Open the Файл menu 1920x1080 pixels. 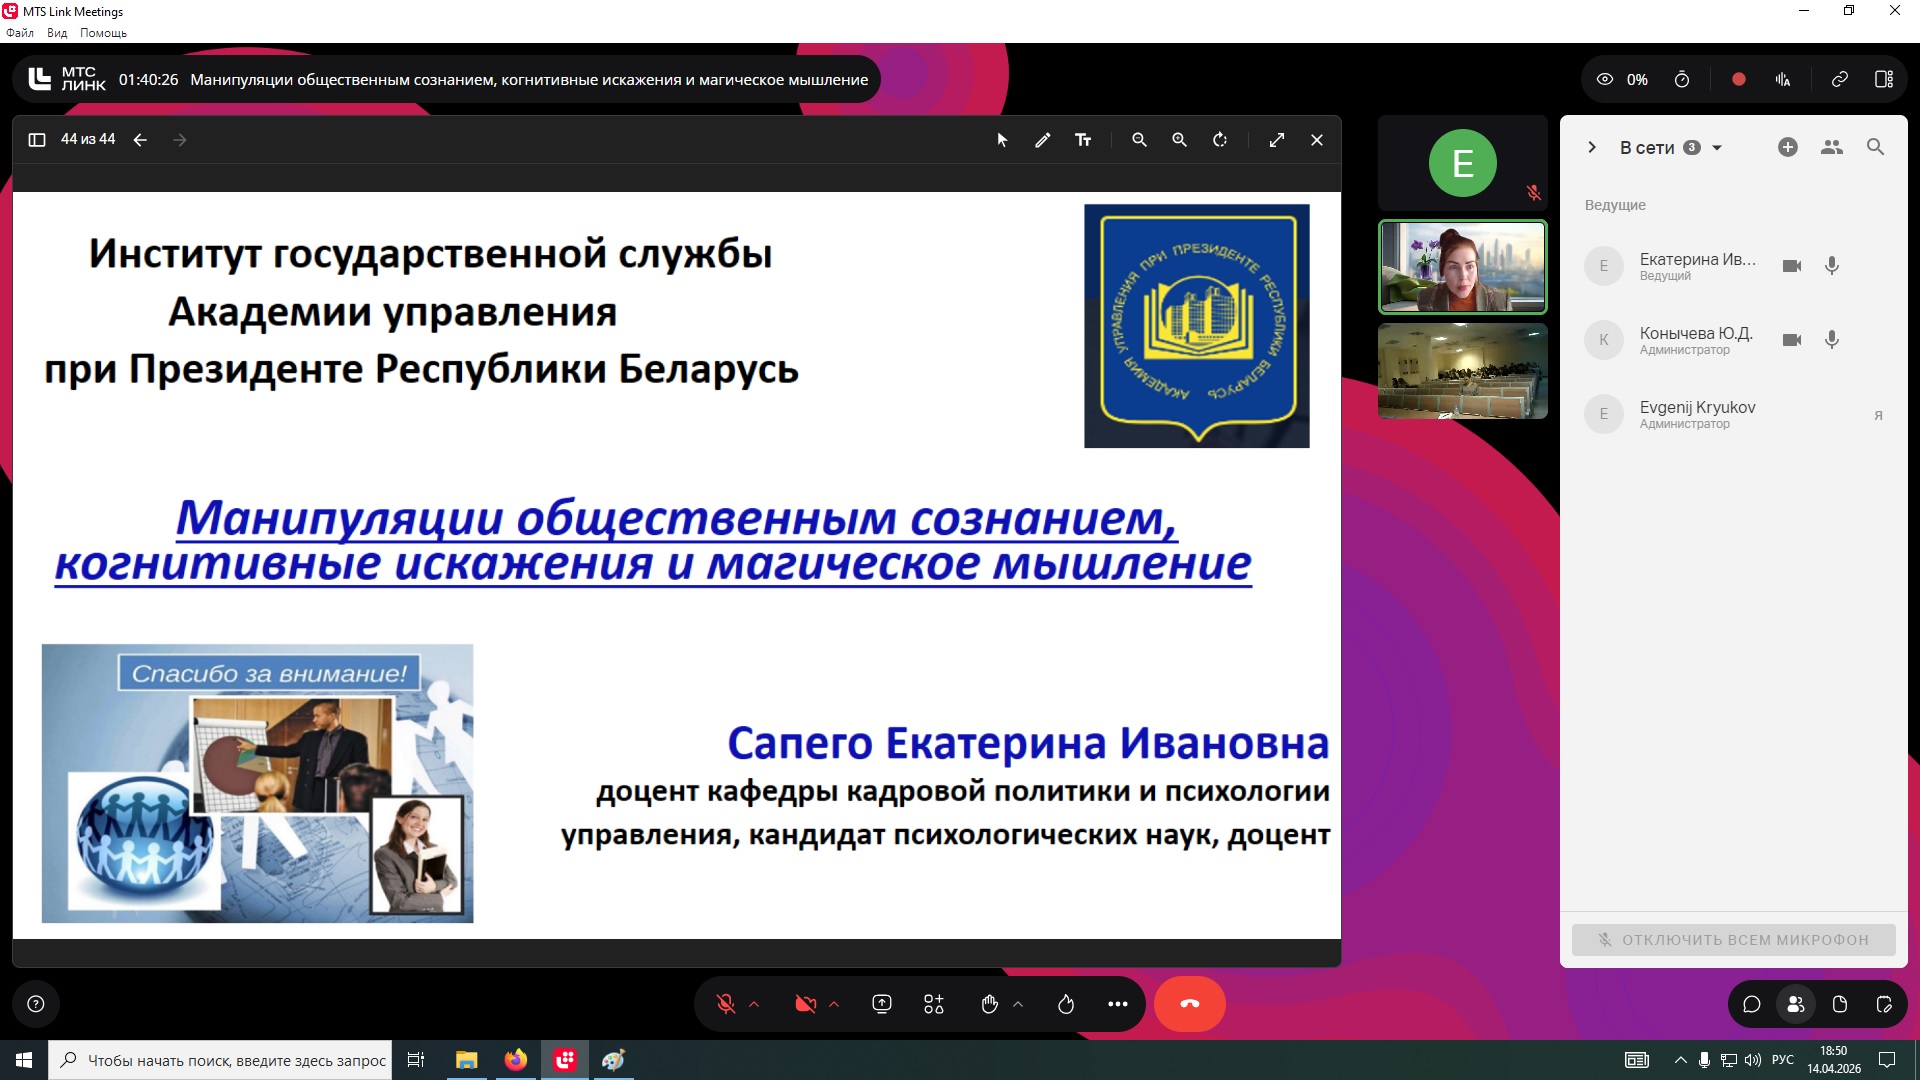coord(20,33)
